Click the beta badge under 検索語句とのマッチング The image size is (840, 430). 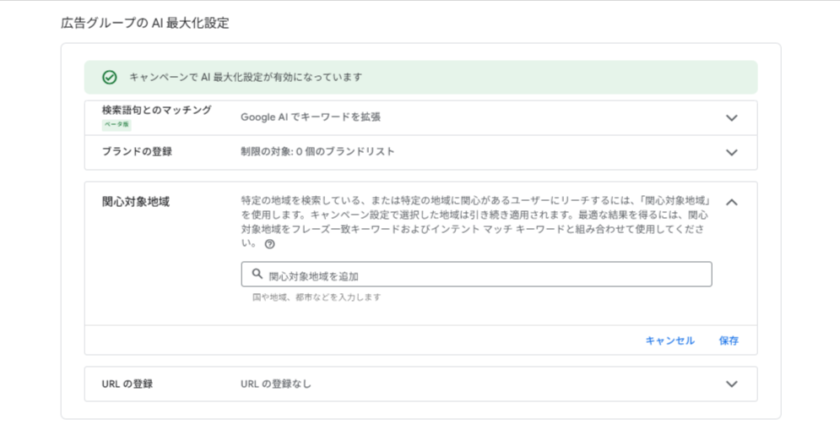pos(117,125)
